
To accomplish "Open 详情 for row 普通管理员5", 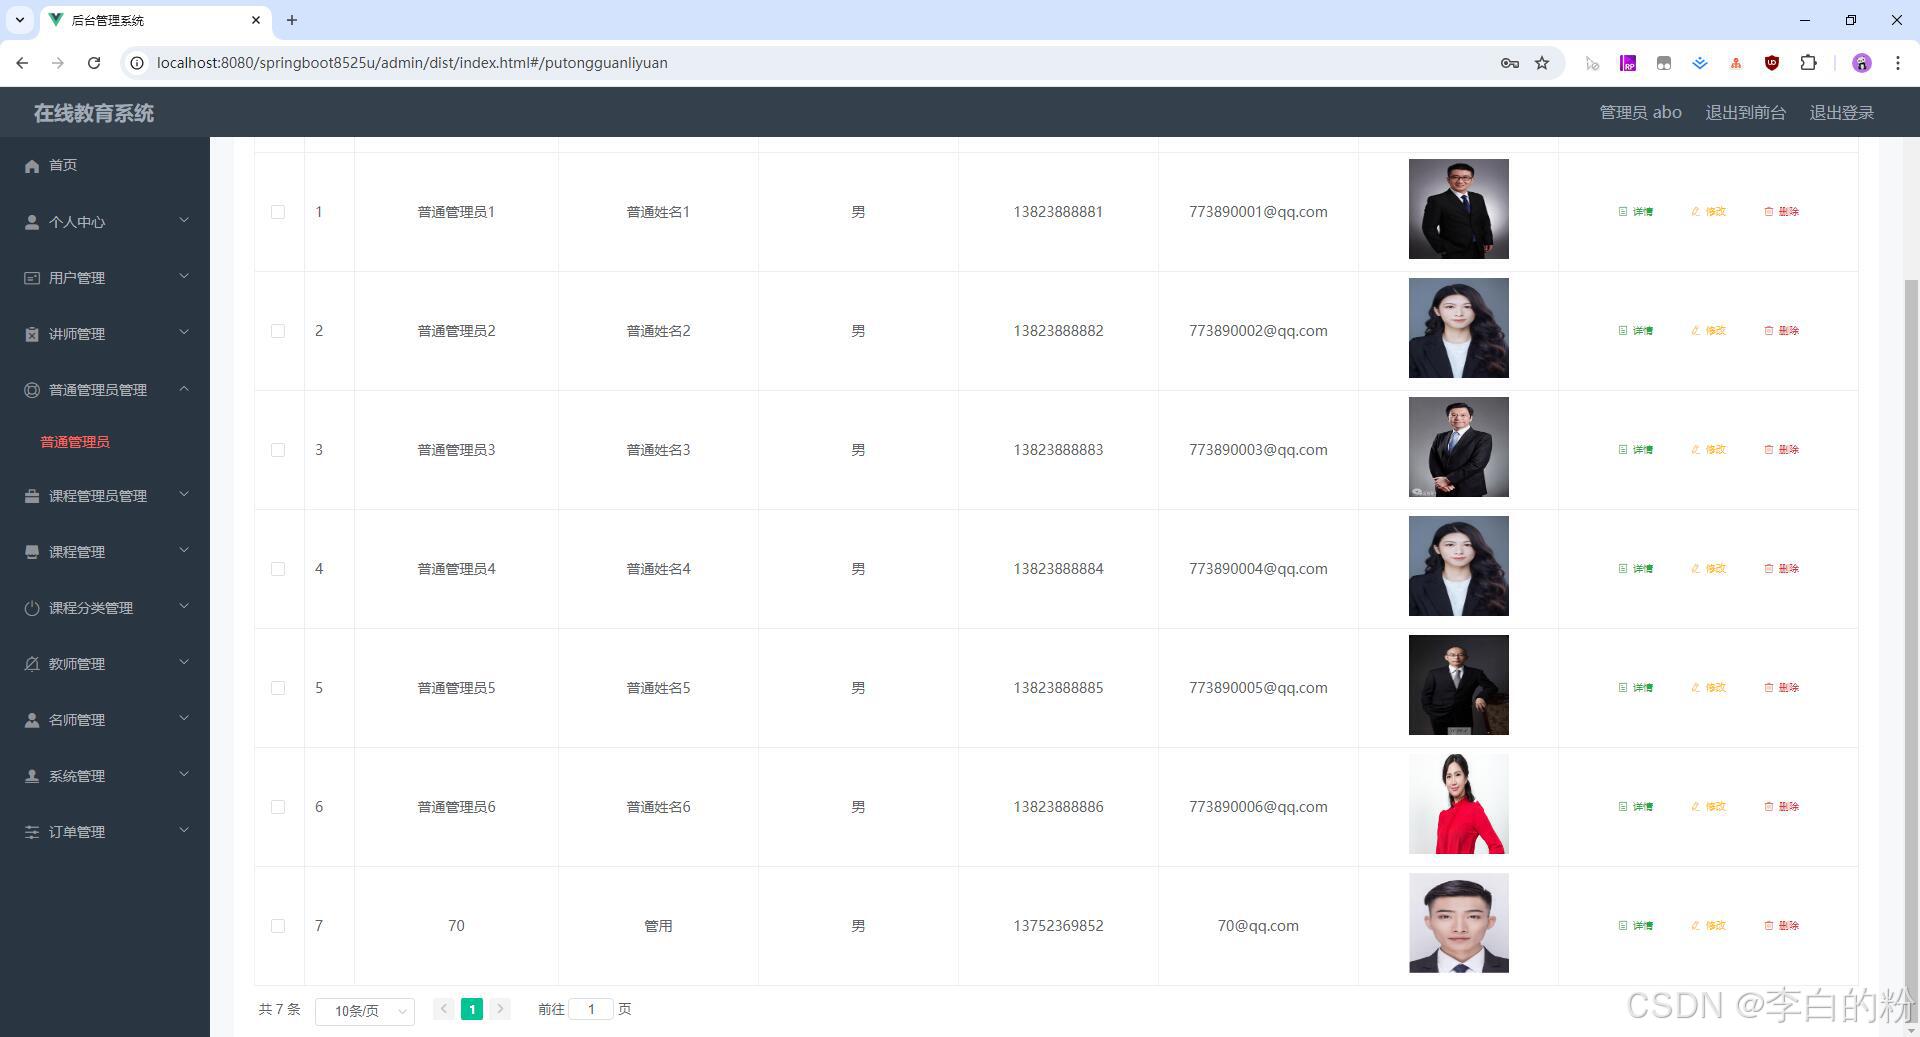I will click(x=1636, y=688).
